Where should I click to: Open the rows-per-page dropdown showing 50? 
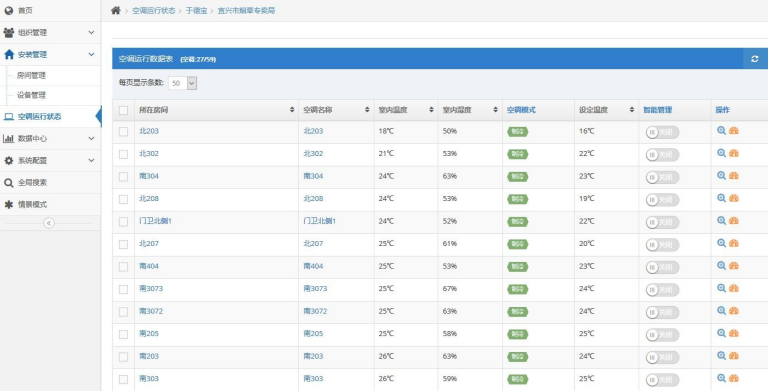click(183, 83)
